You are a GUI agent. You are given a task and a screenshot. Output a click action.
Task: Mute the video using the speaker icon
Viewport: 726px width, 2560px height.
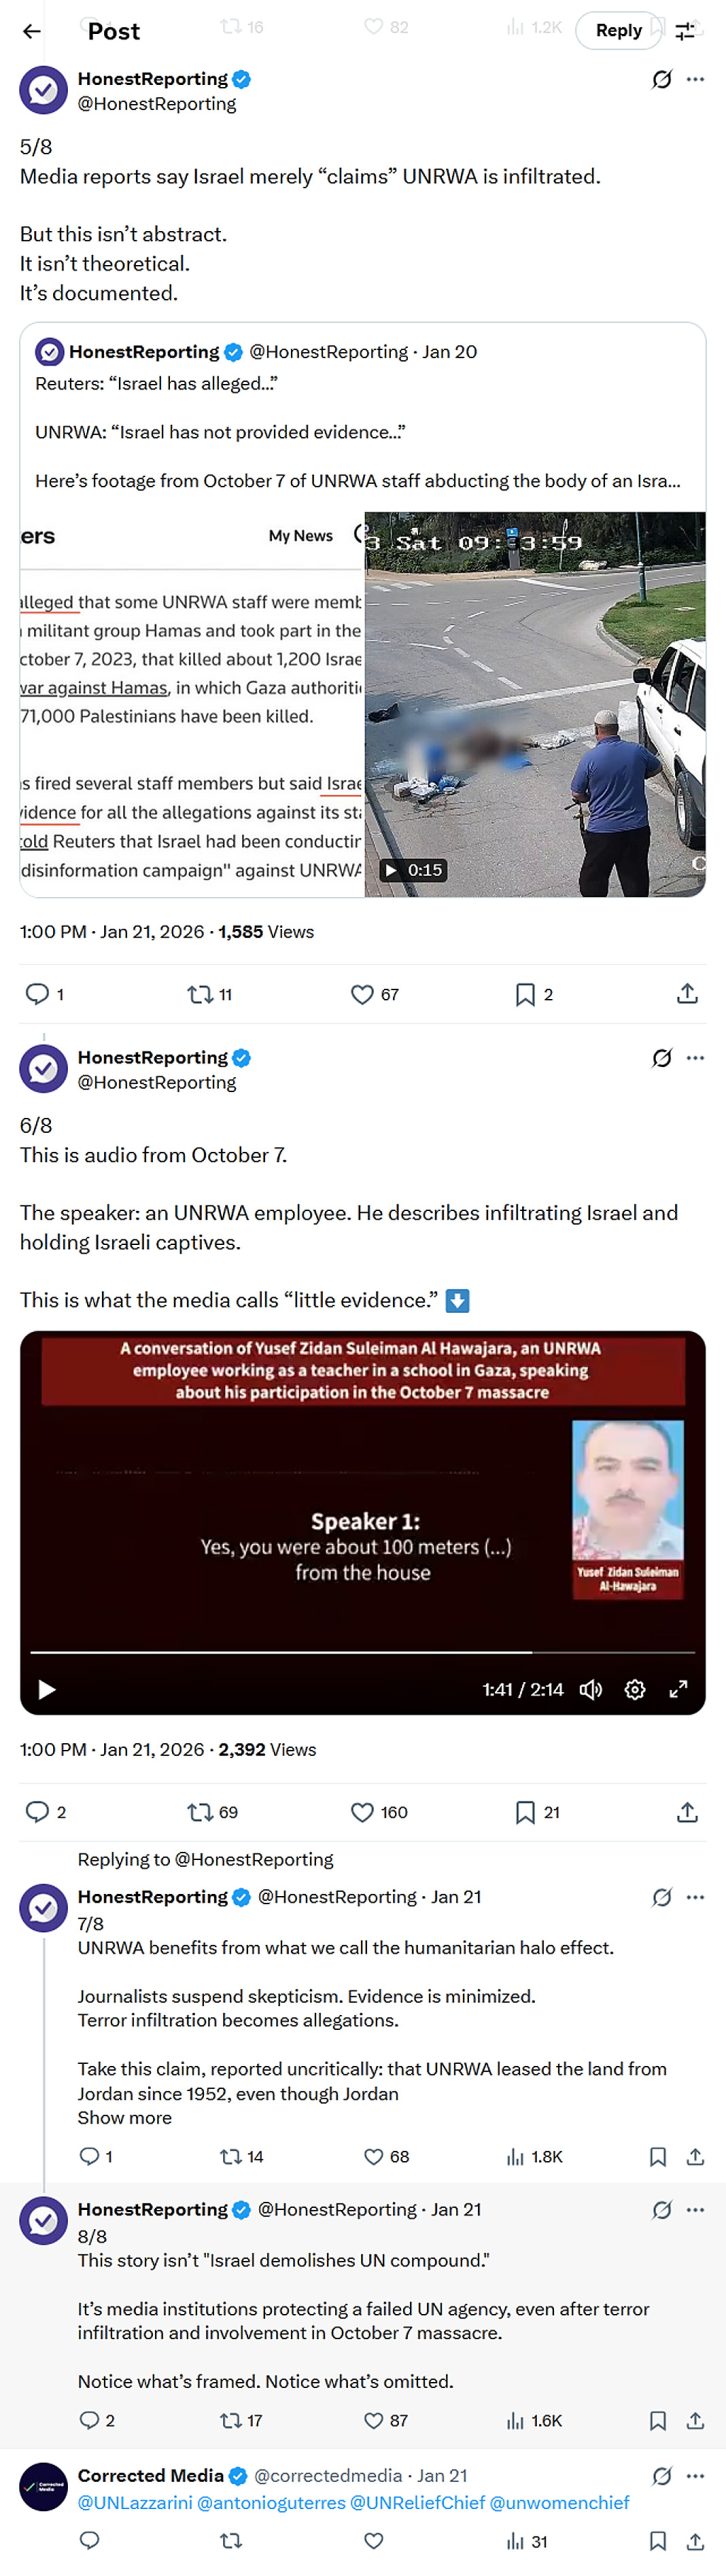[x=590, y=1690]
